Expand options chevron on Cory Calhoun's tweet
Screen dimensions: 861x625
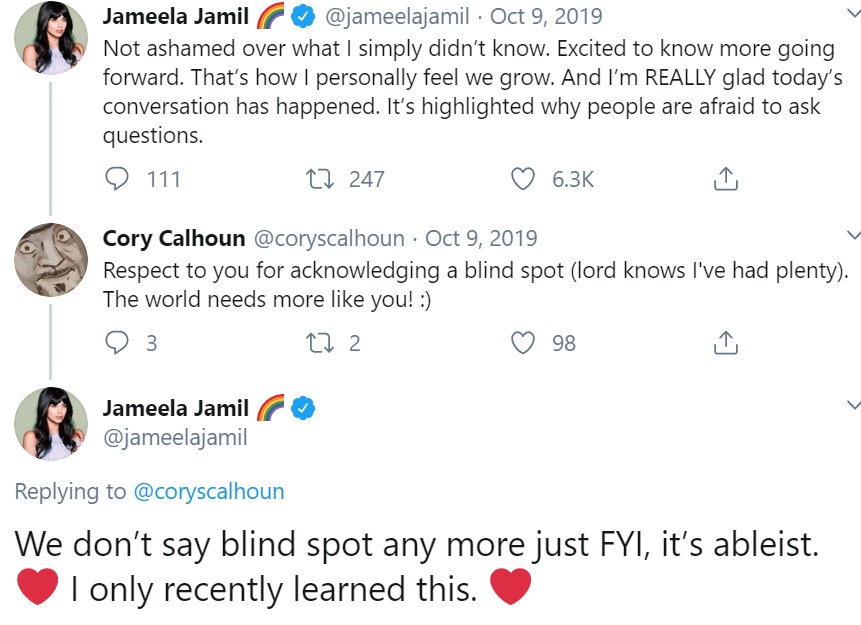853,235
